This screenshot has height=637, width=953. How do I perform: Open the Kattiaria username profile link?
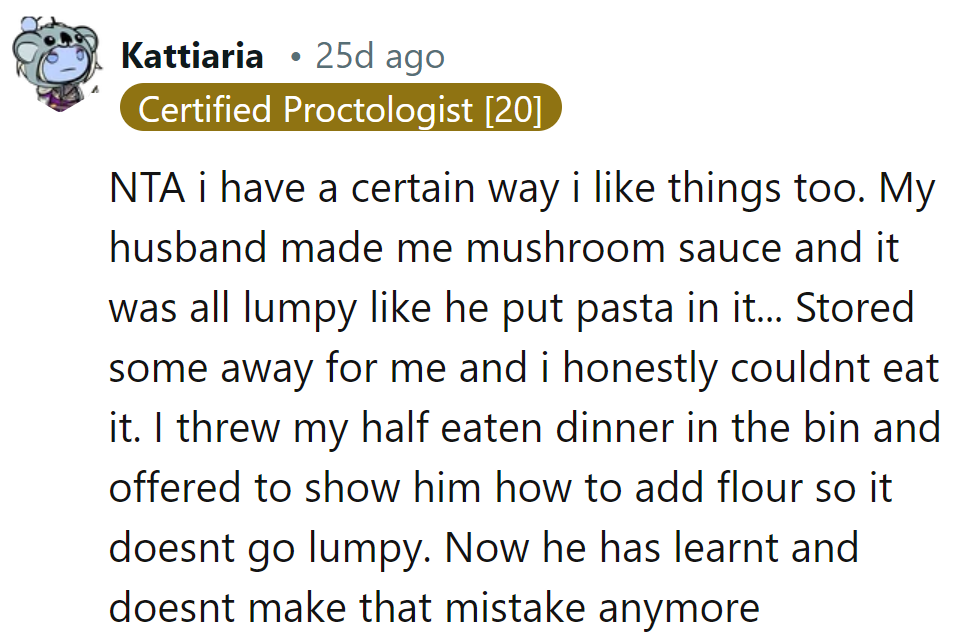click(x=192, y=56)
